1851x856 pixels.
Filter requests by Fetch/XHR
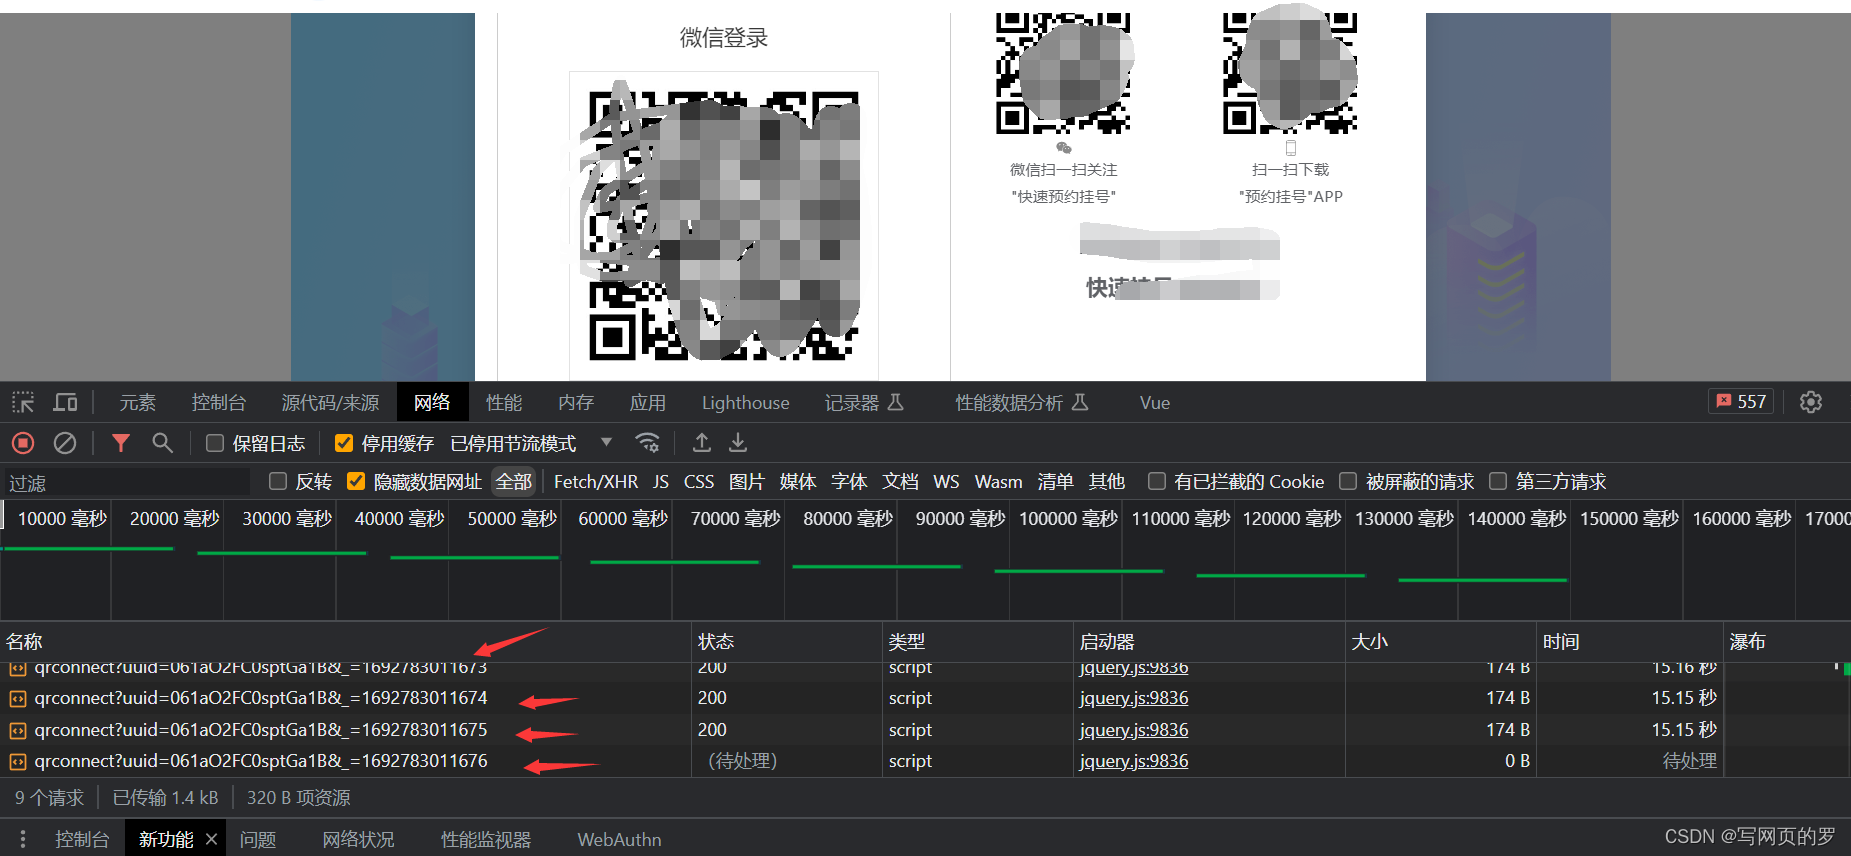(x=596, y=482)
